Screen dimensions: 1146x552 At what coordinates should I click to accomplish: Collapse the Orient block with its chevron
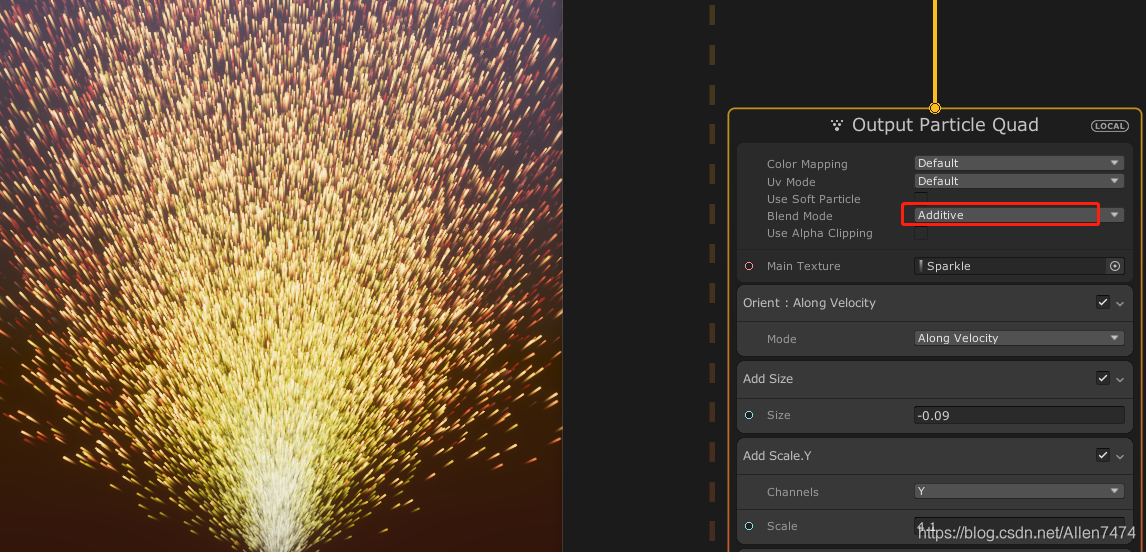(x=1120, y=303)
